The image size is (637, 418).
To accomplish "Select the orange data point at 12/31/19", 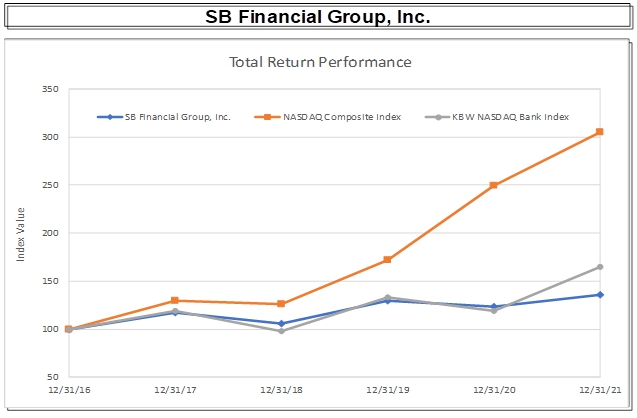I will pos(387,260).
